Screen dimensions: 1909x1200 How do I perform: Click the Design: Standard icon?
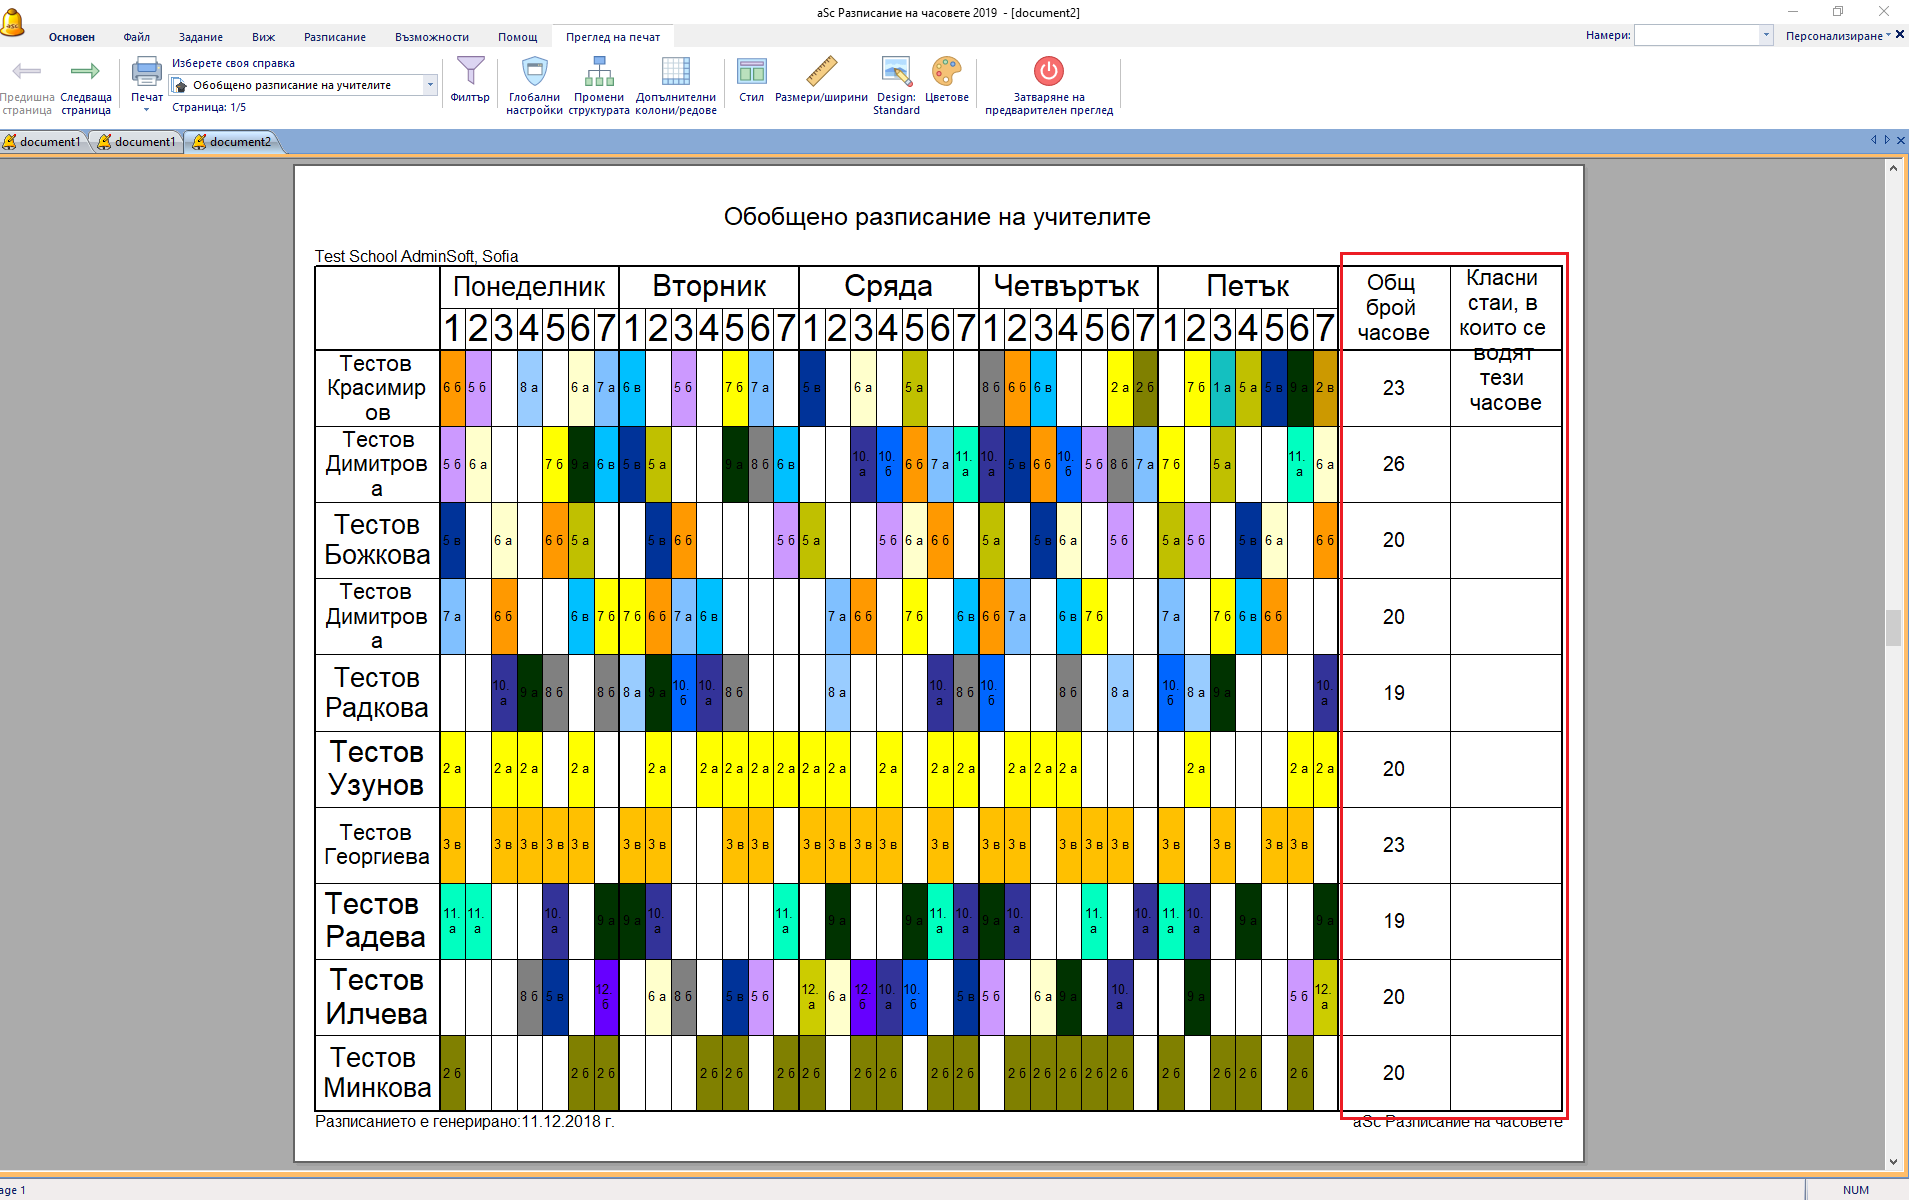896,72
